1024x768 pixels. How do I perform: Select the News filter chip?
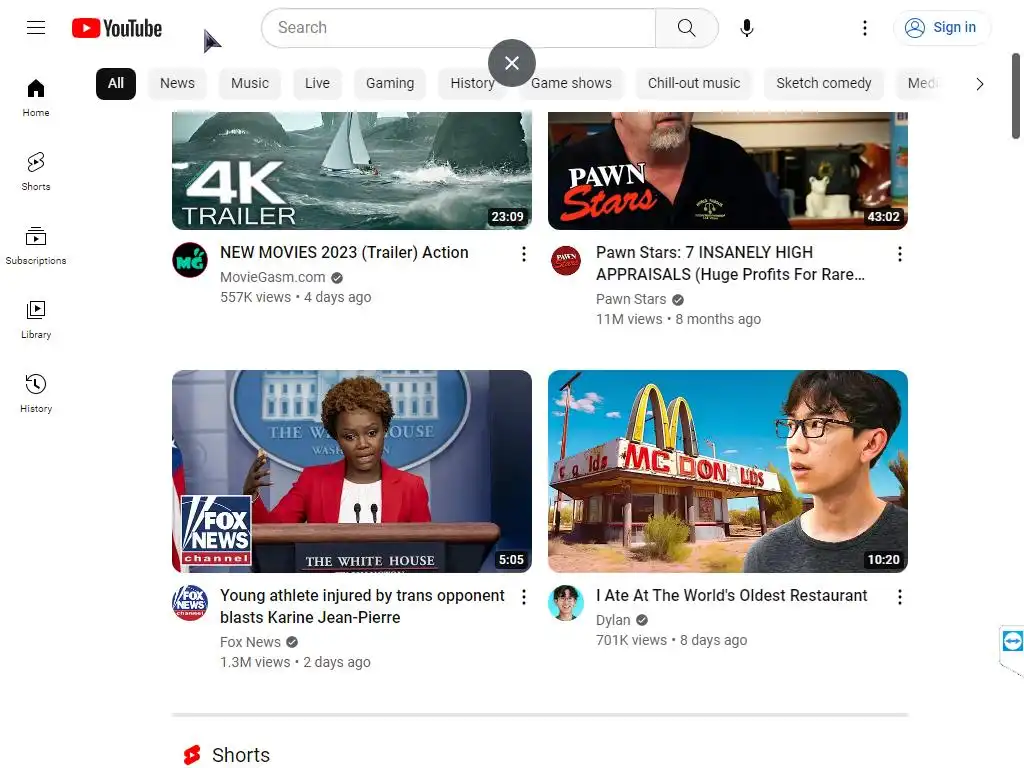[x=178, y=84]
